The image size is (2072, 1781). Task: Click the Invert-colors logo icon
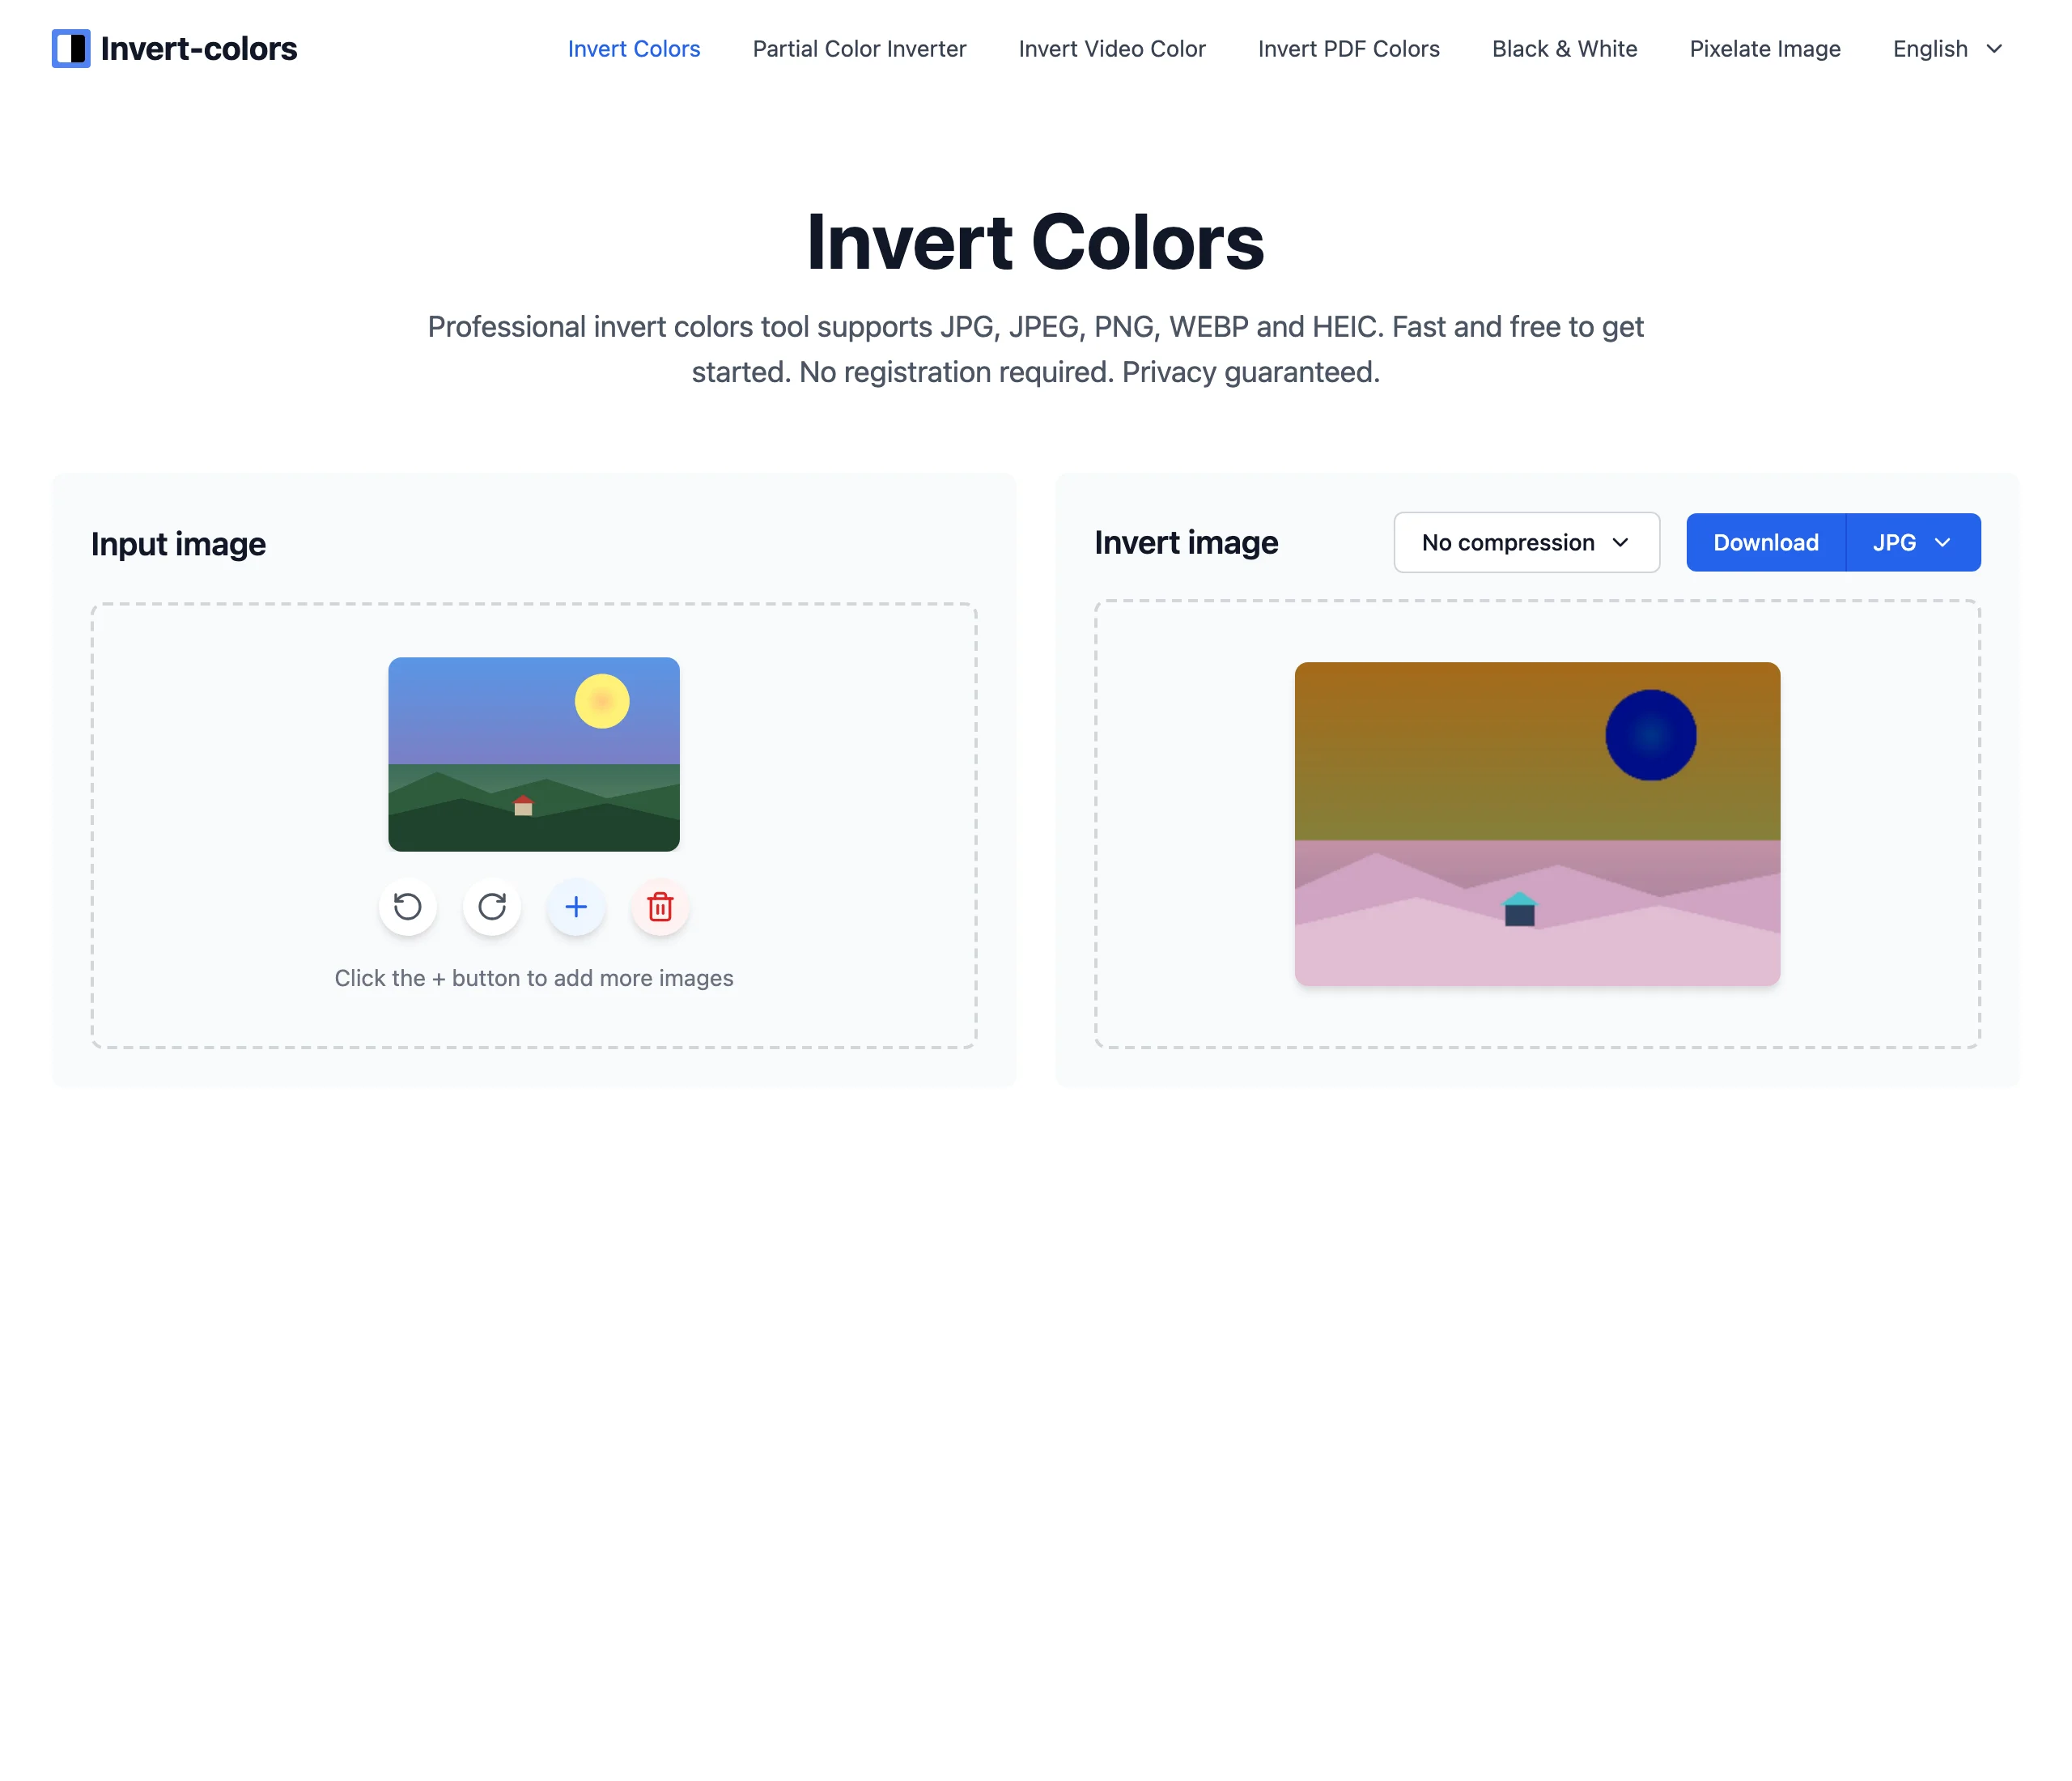point(71,48)
